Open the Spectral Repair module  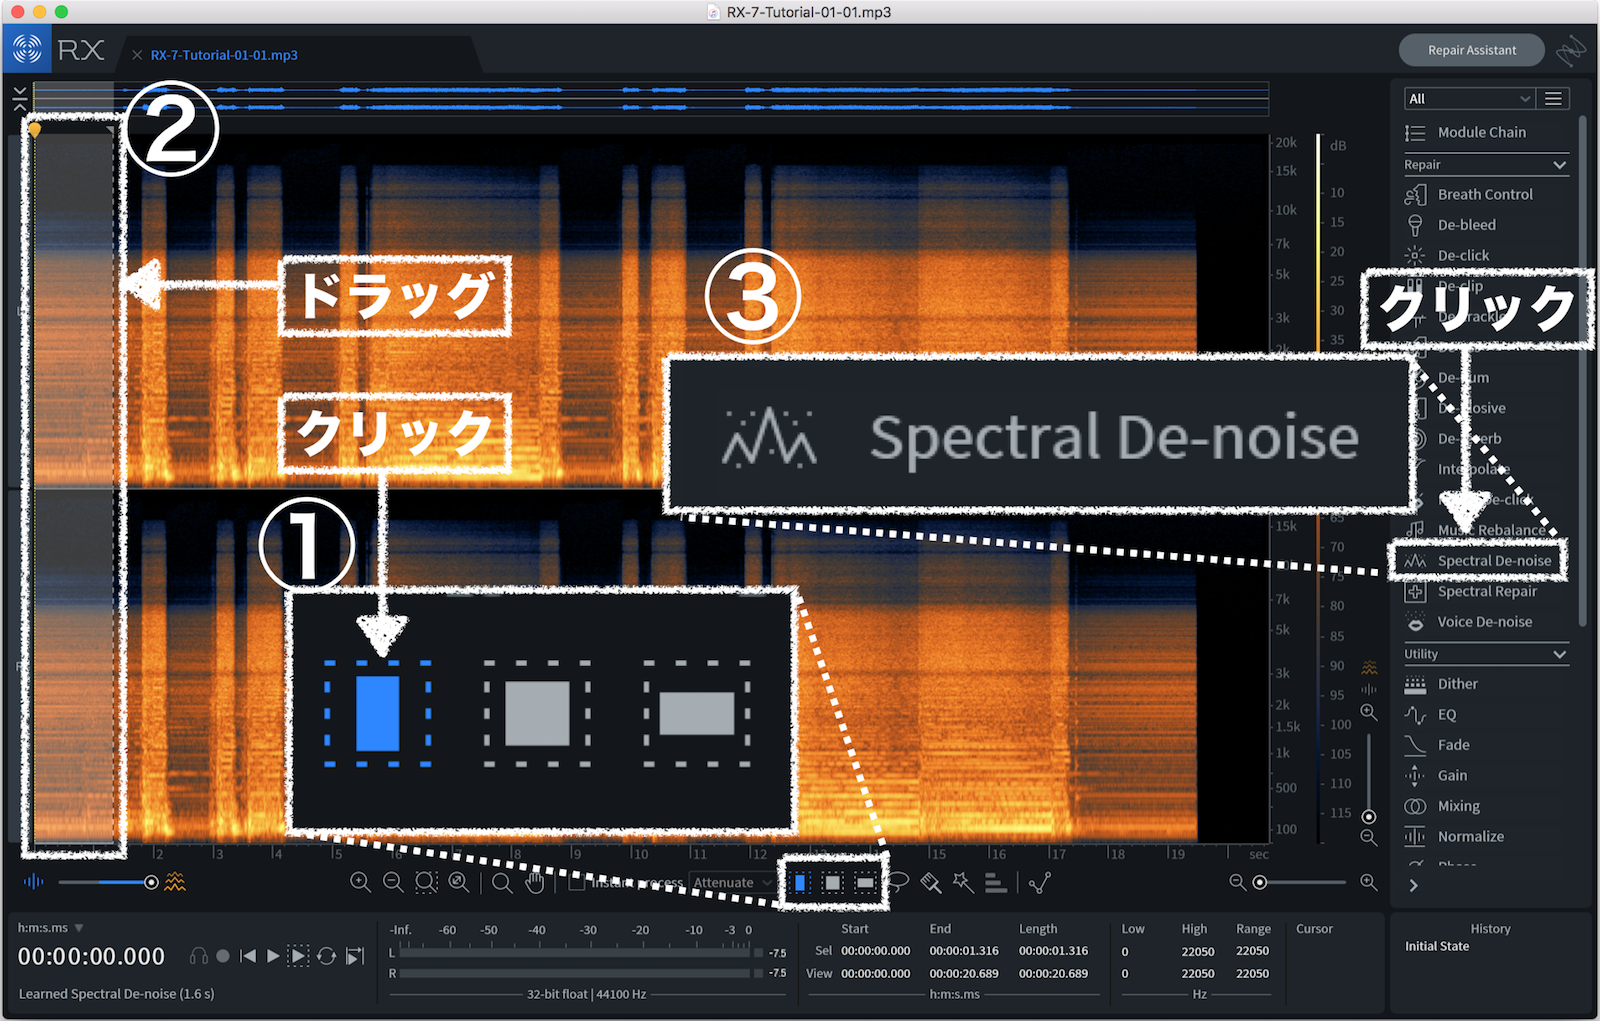pyautogui.click(x=1485, y=591)
